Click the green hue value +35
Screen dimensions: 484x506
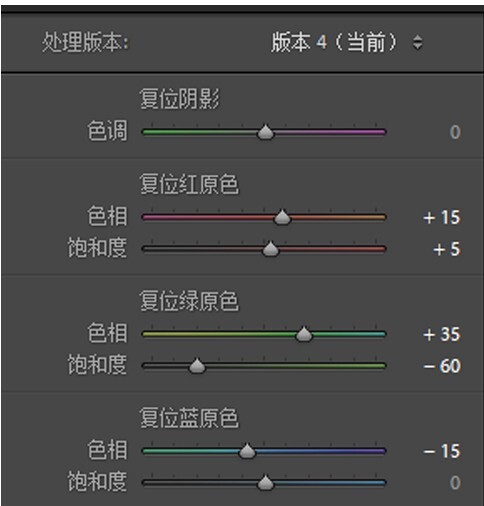tap(442, 334)
